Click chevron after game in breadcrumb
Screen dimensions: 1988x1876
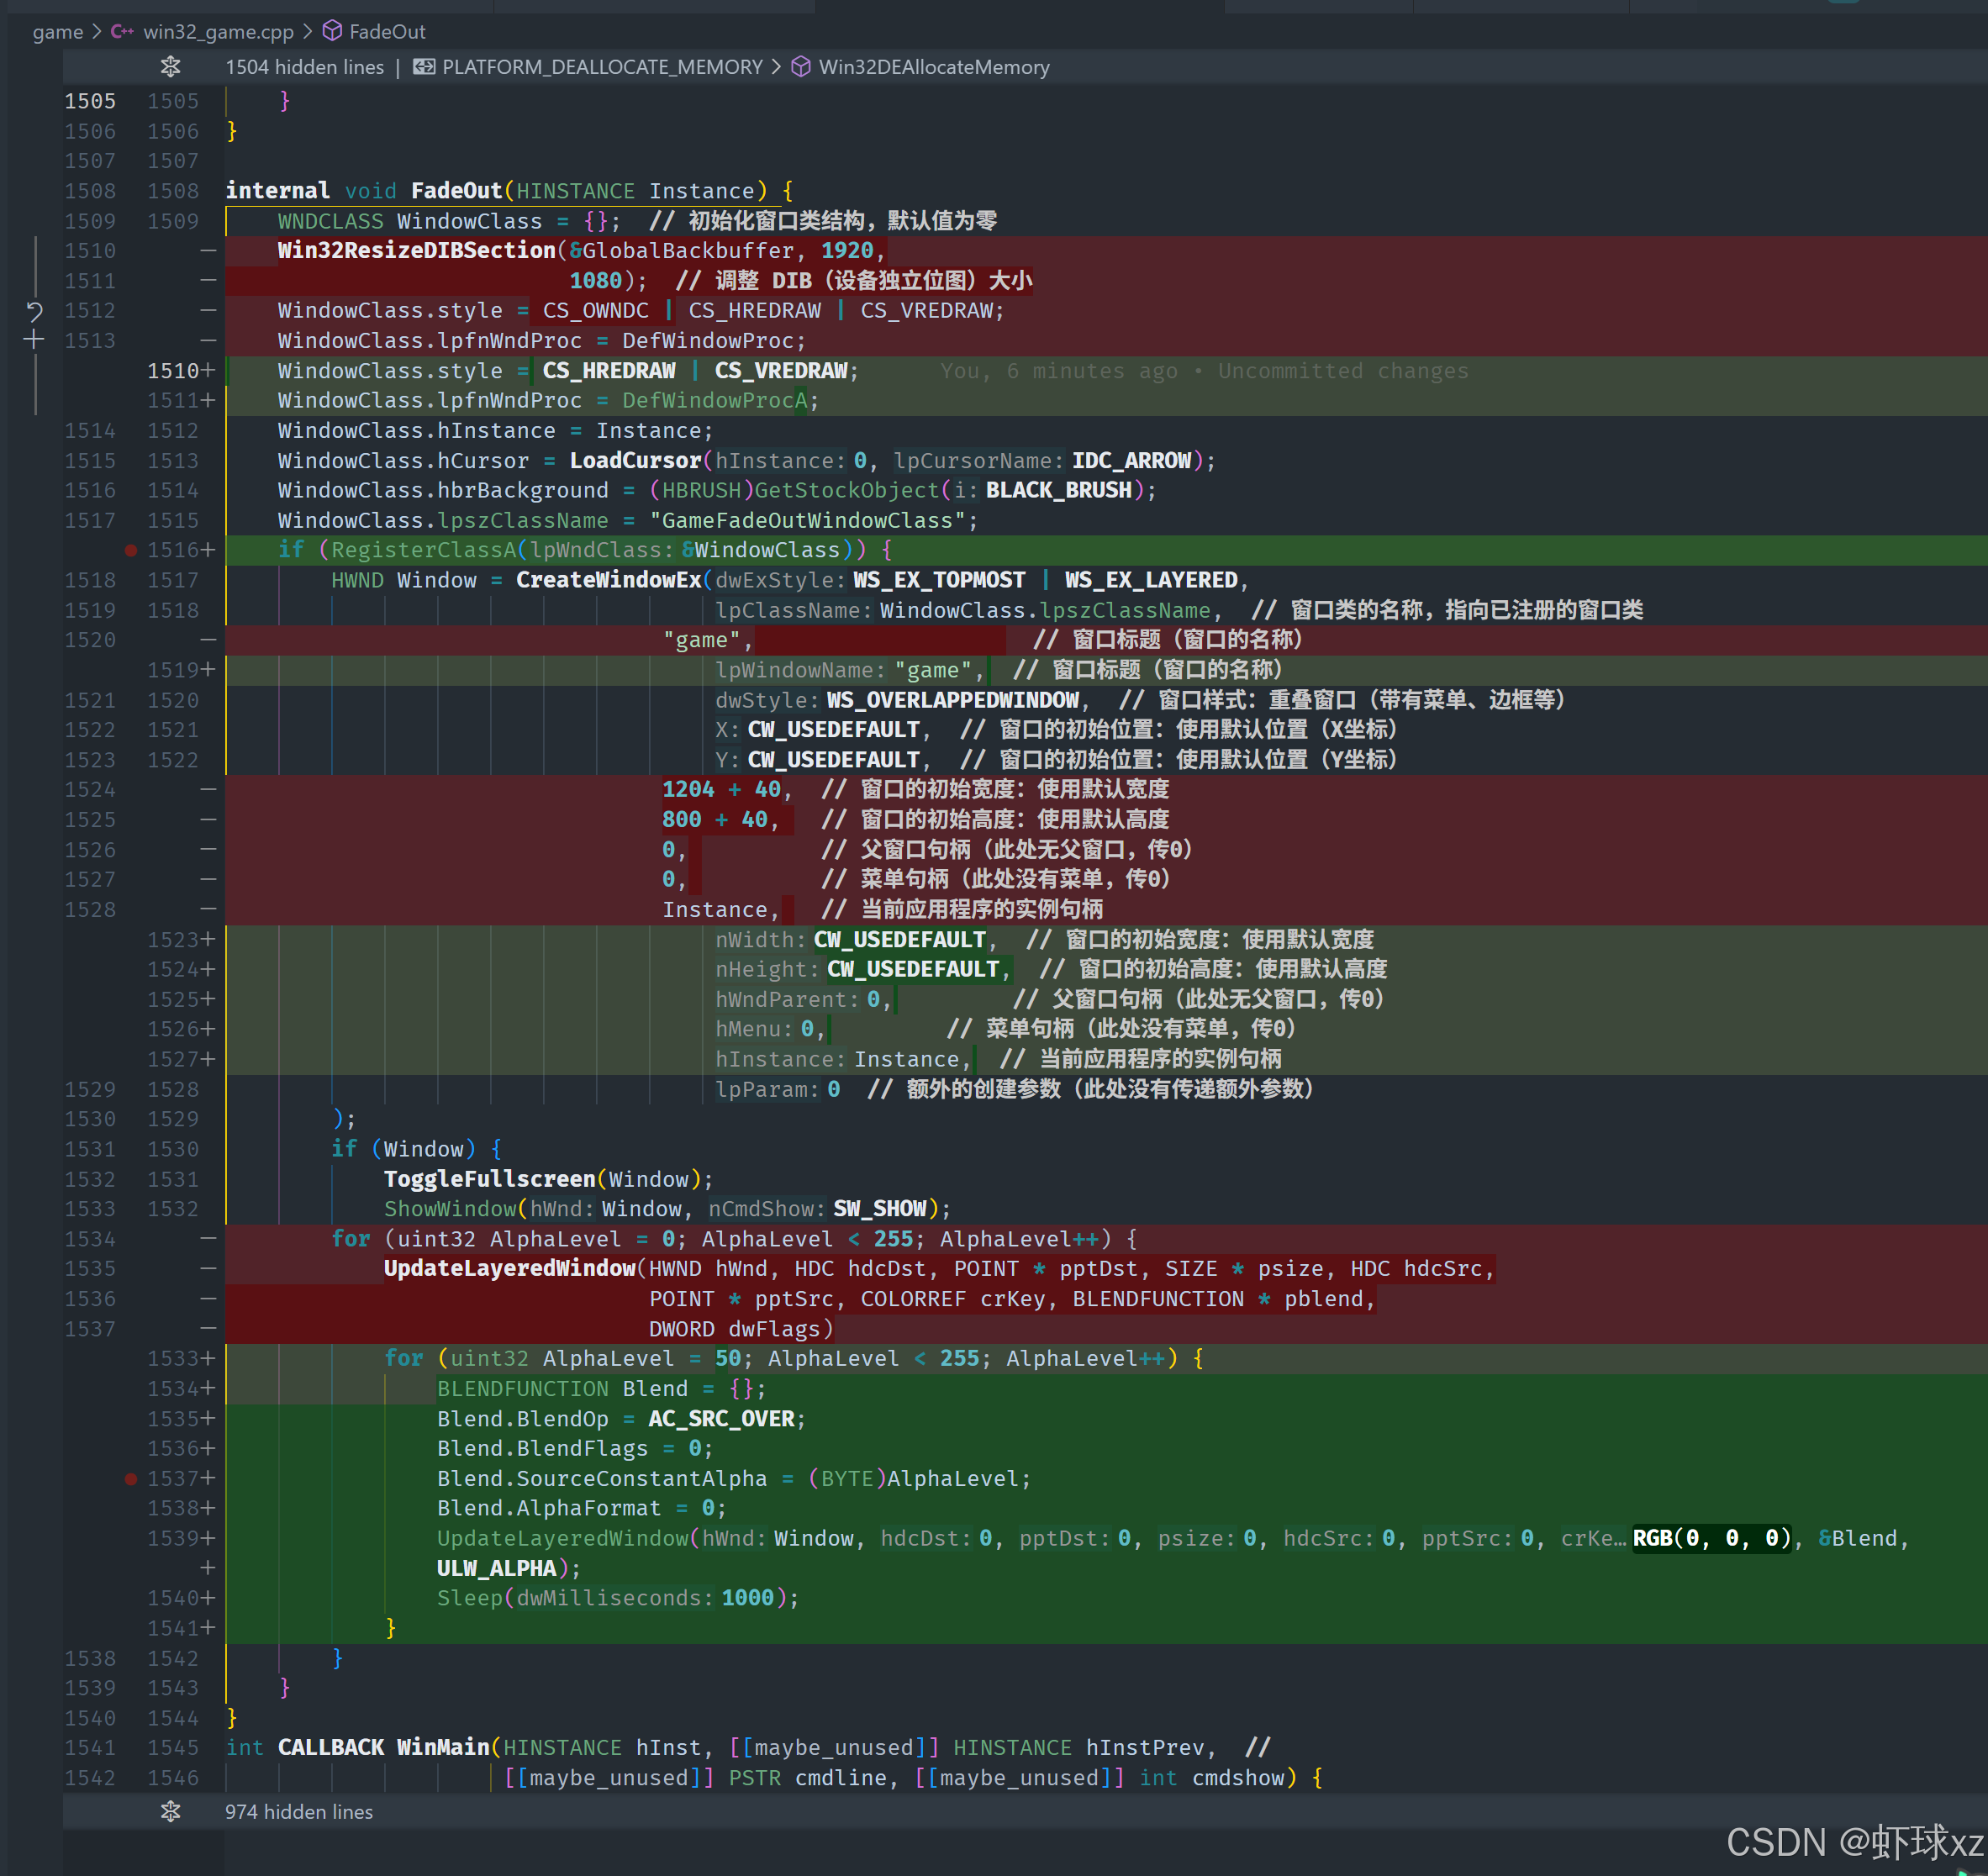pyautogui.click(x=97, y=32)
